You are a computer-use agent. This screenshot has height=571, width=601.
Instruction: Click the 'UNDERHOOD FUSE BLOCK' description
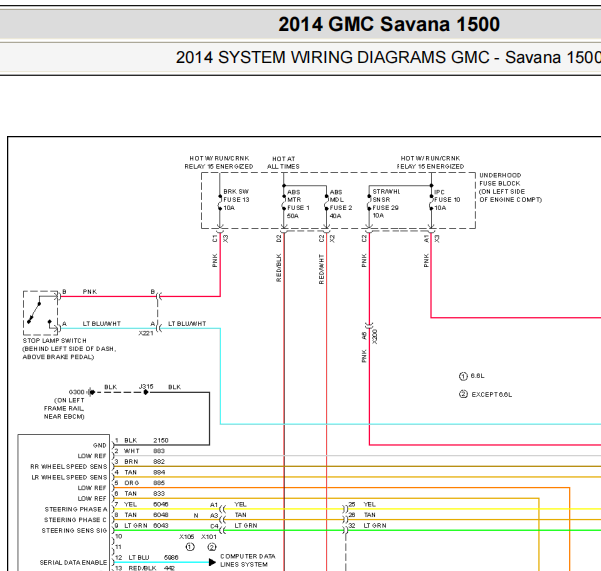(510, 187)
